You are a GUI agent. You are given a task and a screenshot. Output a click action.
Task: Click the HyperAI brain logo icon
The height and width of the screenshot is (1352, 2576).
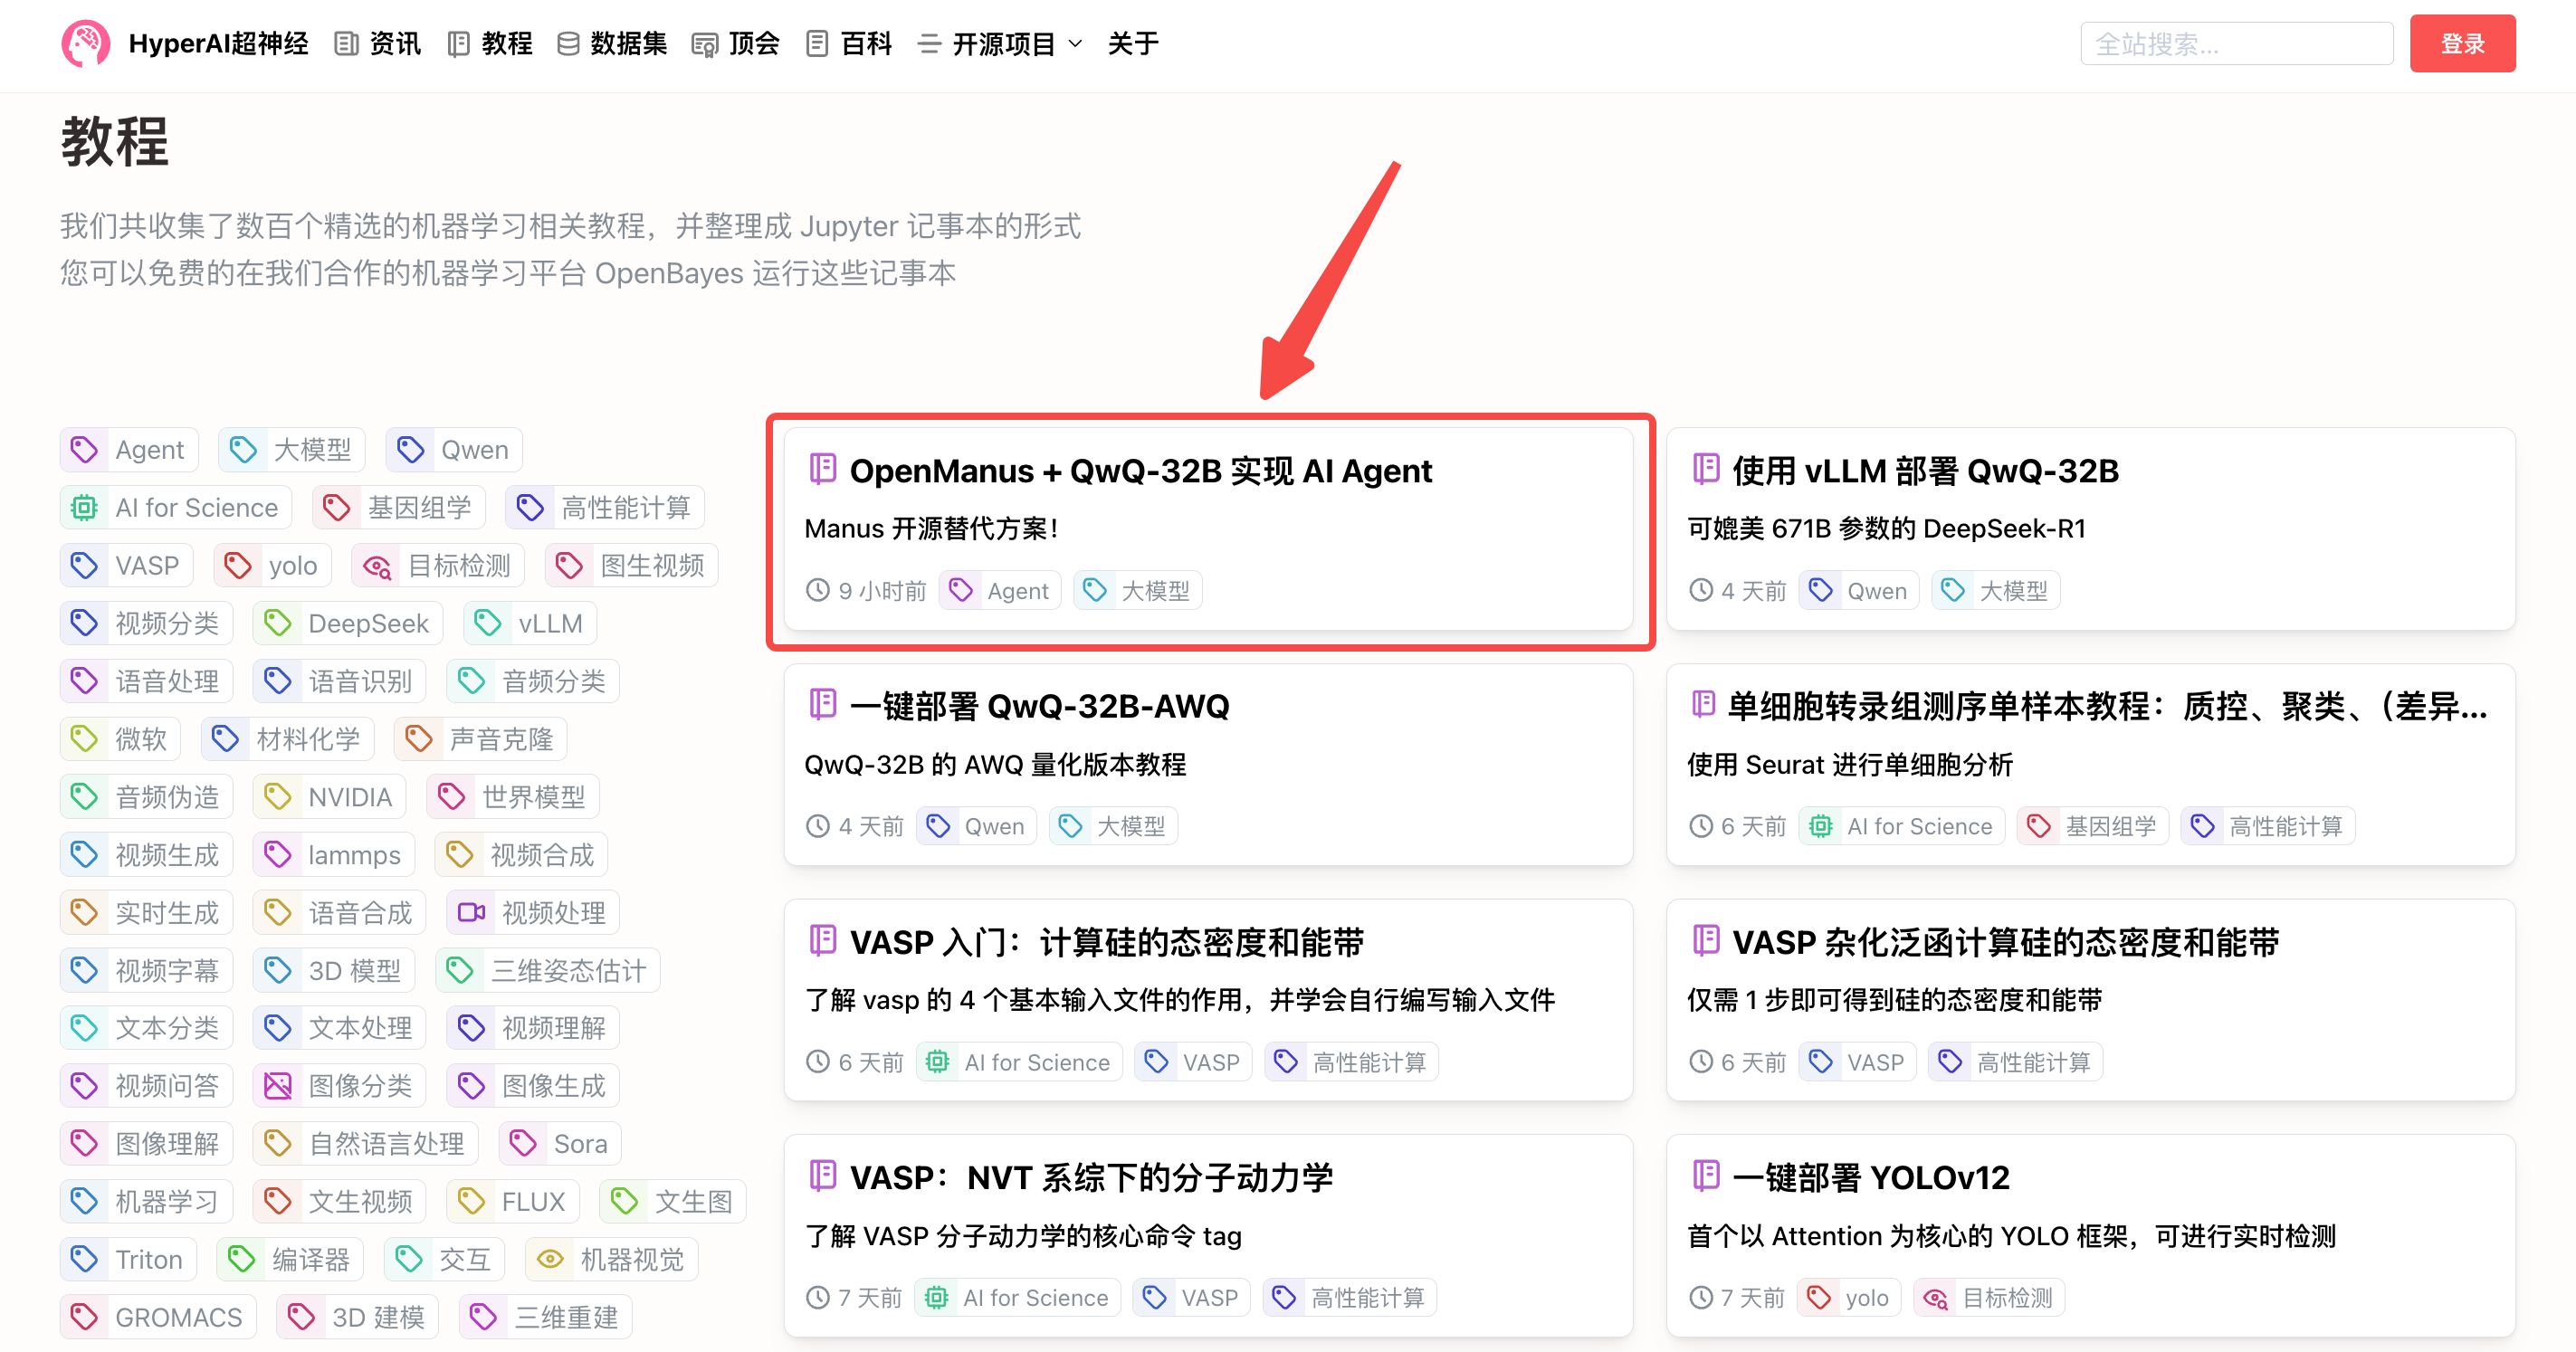pyautogui.click(x=86, y=43)
